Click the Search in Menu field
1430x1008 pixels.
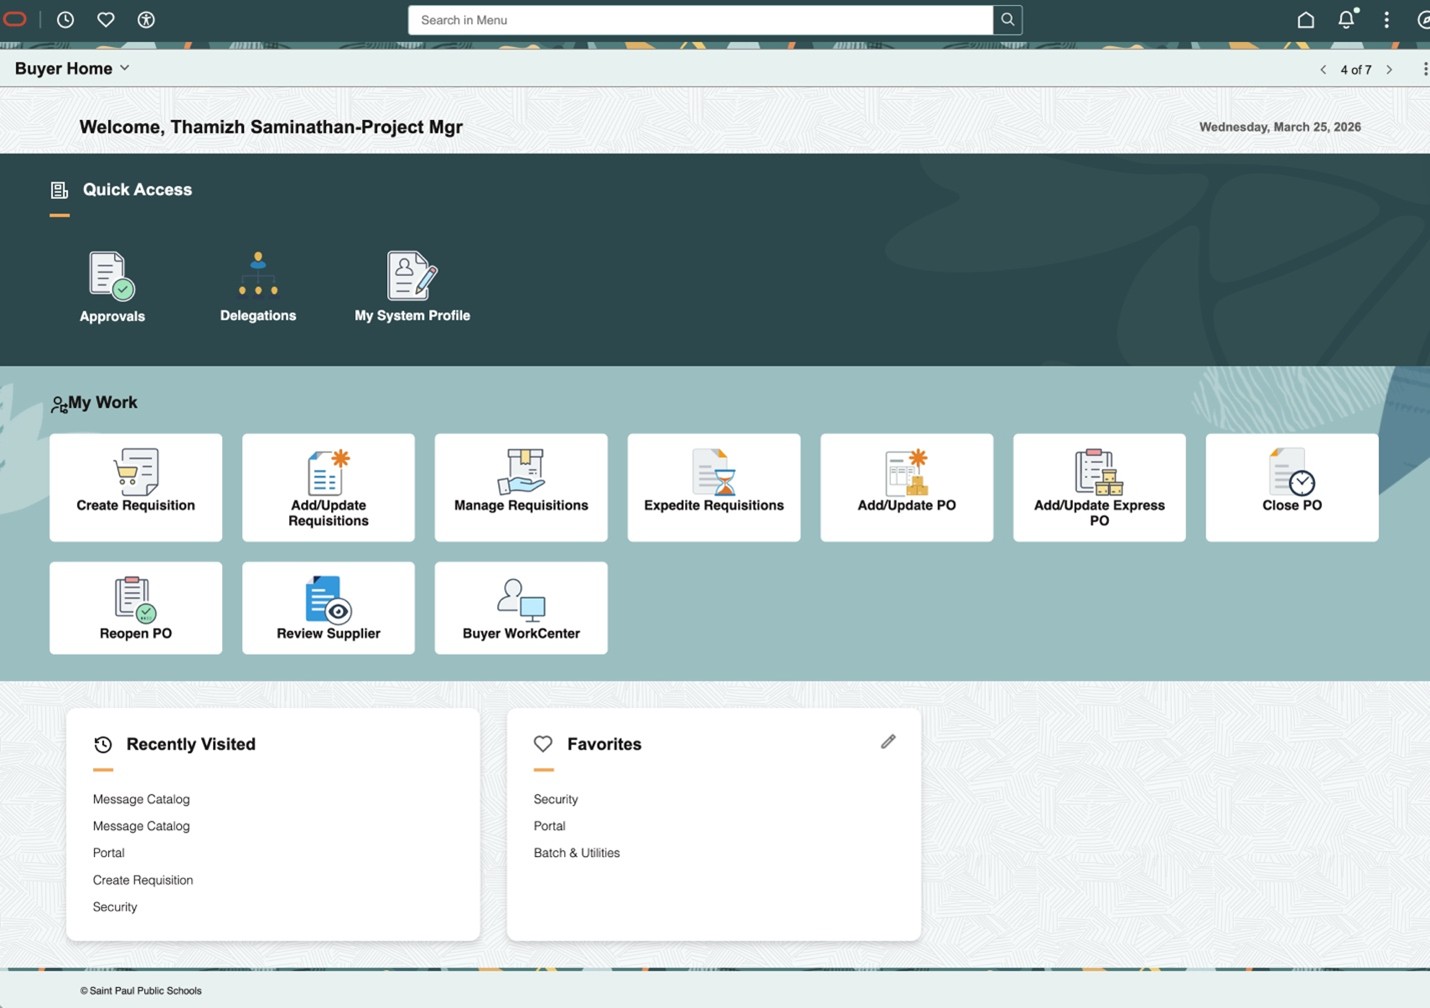pos(700,20)
